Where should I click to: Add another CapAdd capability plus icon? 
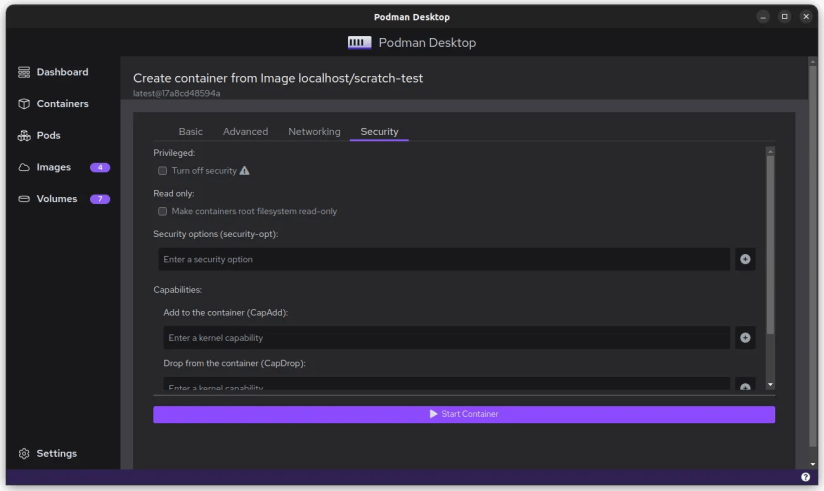point(745,337)
